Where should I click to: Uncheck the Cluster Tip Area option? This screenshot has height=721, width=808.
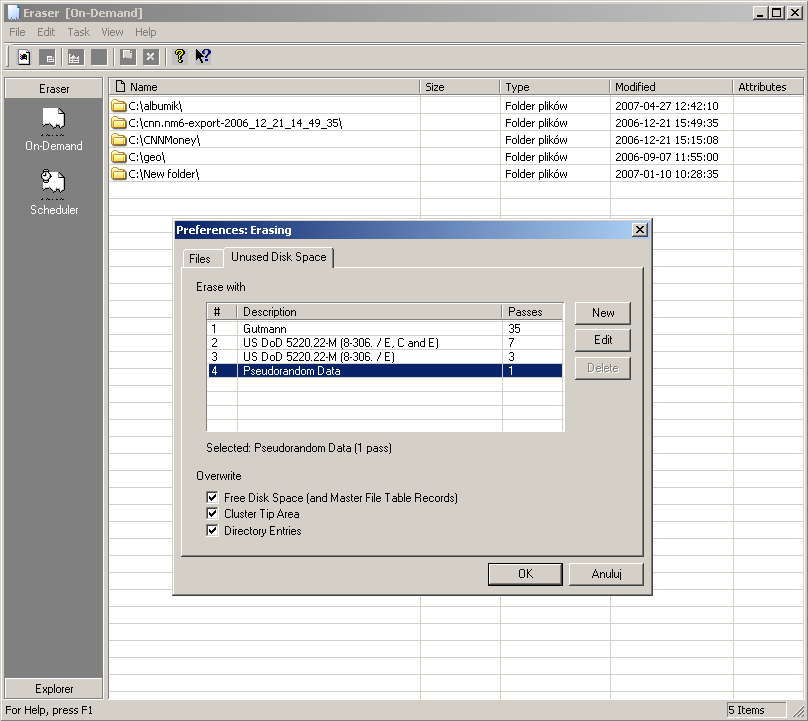(x=212, y=513)
